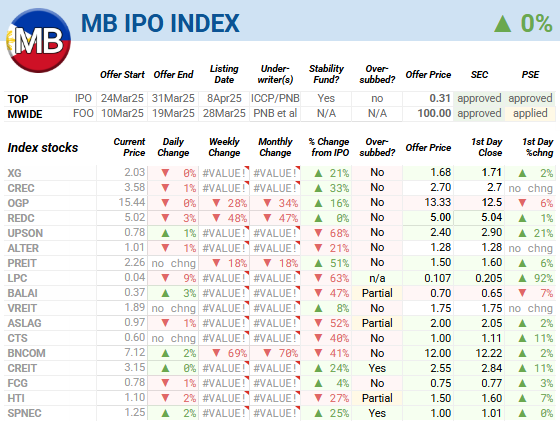
Task: Click VREIT's daily change 'no chng'
Action: [x=174, y=308]
